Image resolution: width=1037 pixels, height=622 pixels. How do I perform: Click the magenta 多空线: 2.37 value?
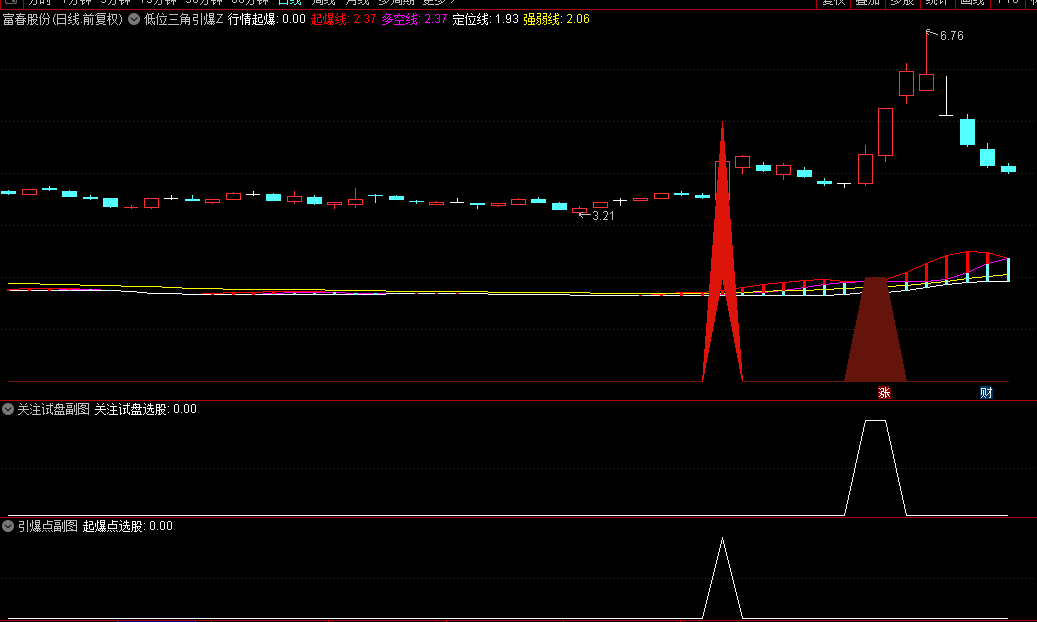pos(414,19)
